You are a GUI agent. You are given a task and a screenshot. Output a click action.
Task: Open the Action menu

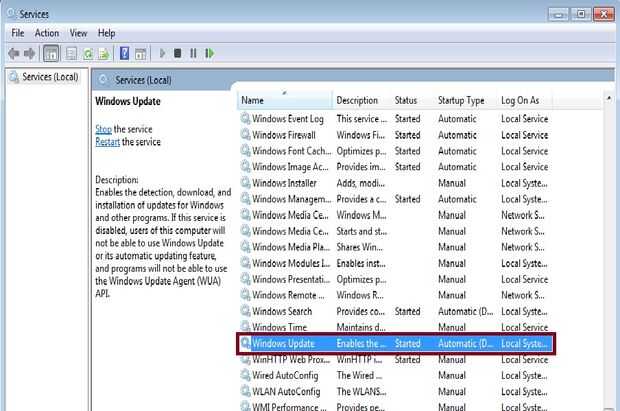[47, 33]
